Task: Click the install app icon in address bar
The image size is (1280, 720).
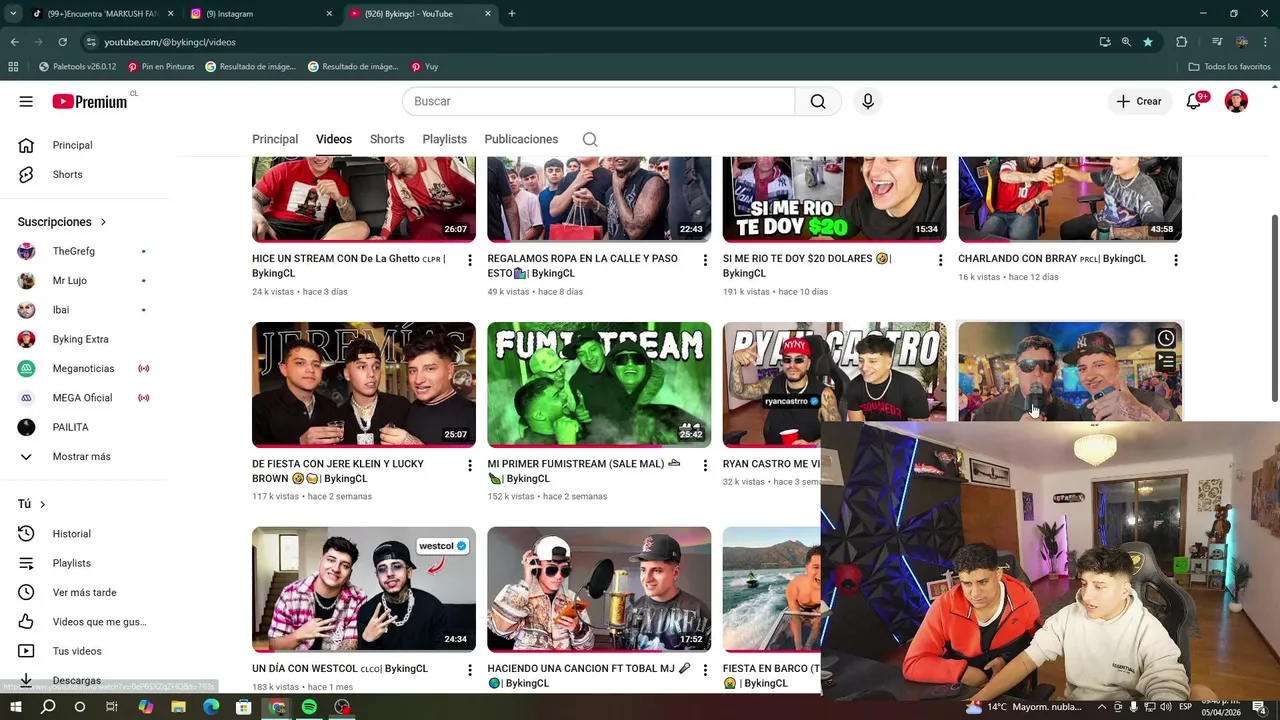Action: click(x=1105, y=42)
